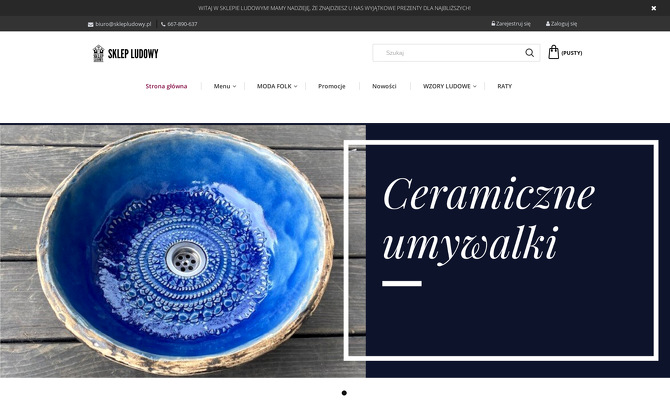Open the Ceramiczne umywalki banner
This screenshot has width=670, height=400.
coord(335,250)
